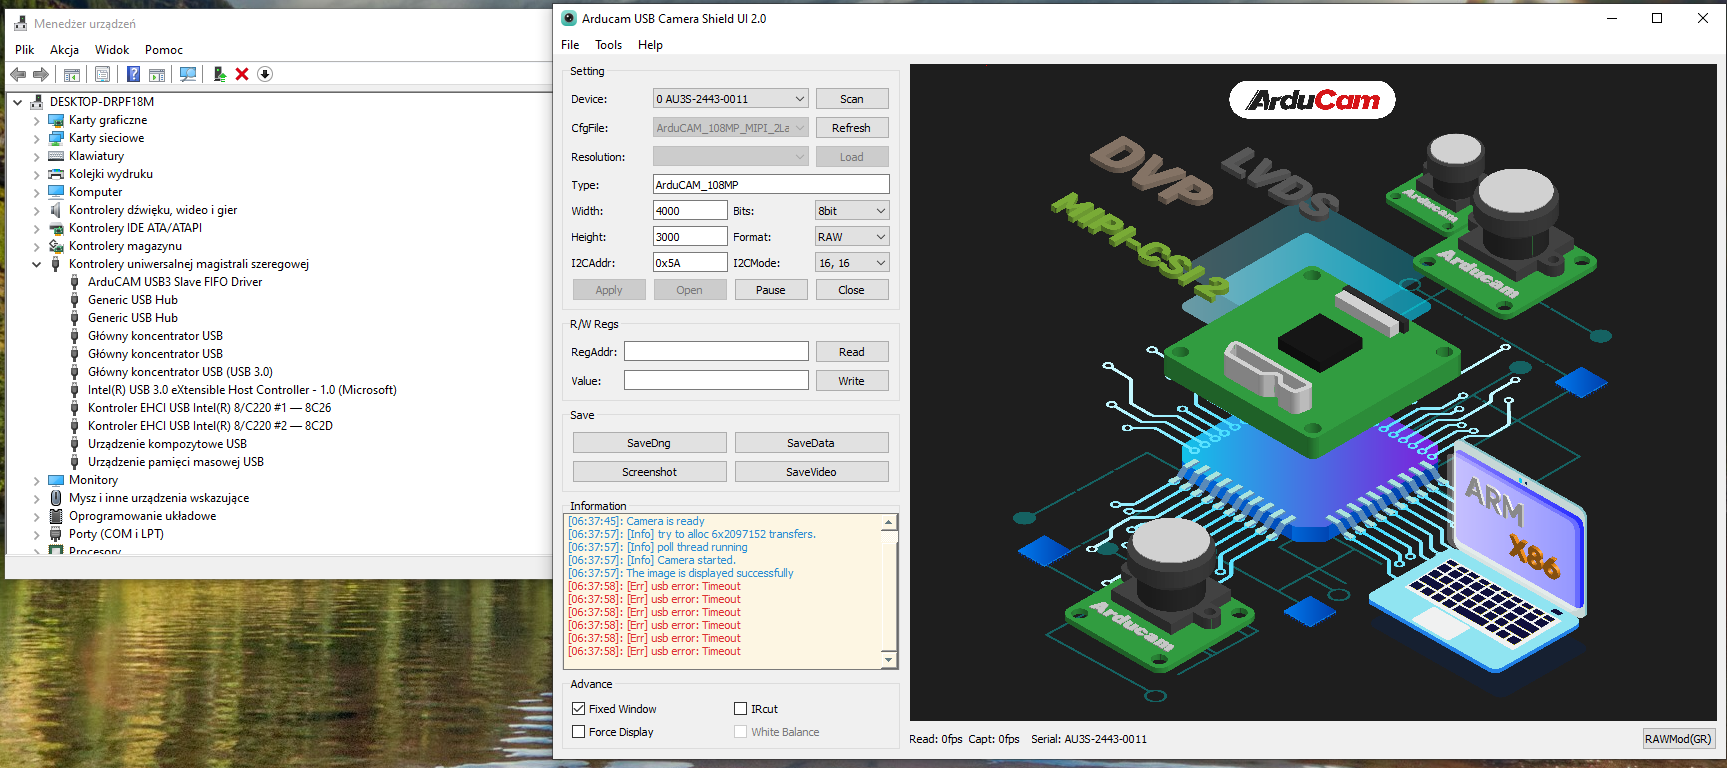Click the Oprogramowanie układowe chip icon
1727x768 pixels.
[56, 516]
